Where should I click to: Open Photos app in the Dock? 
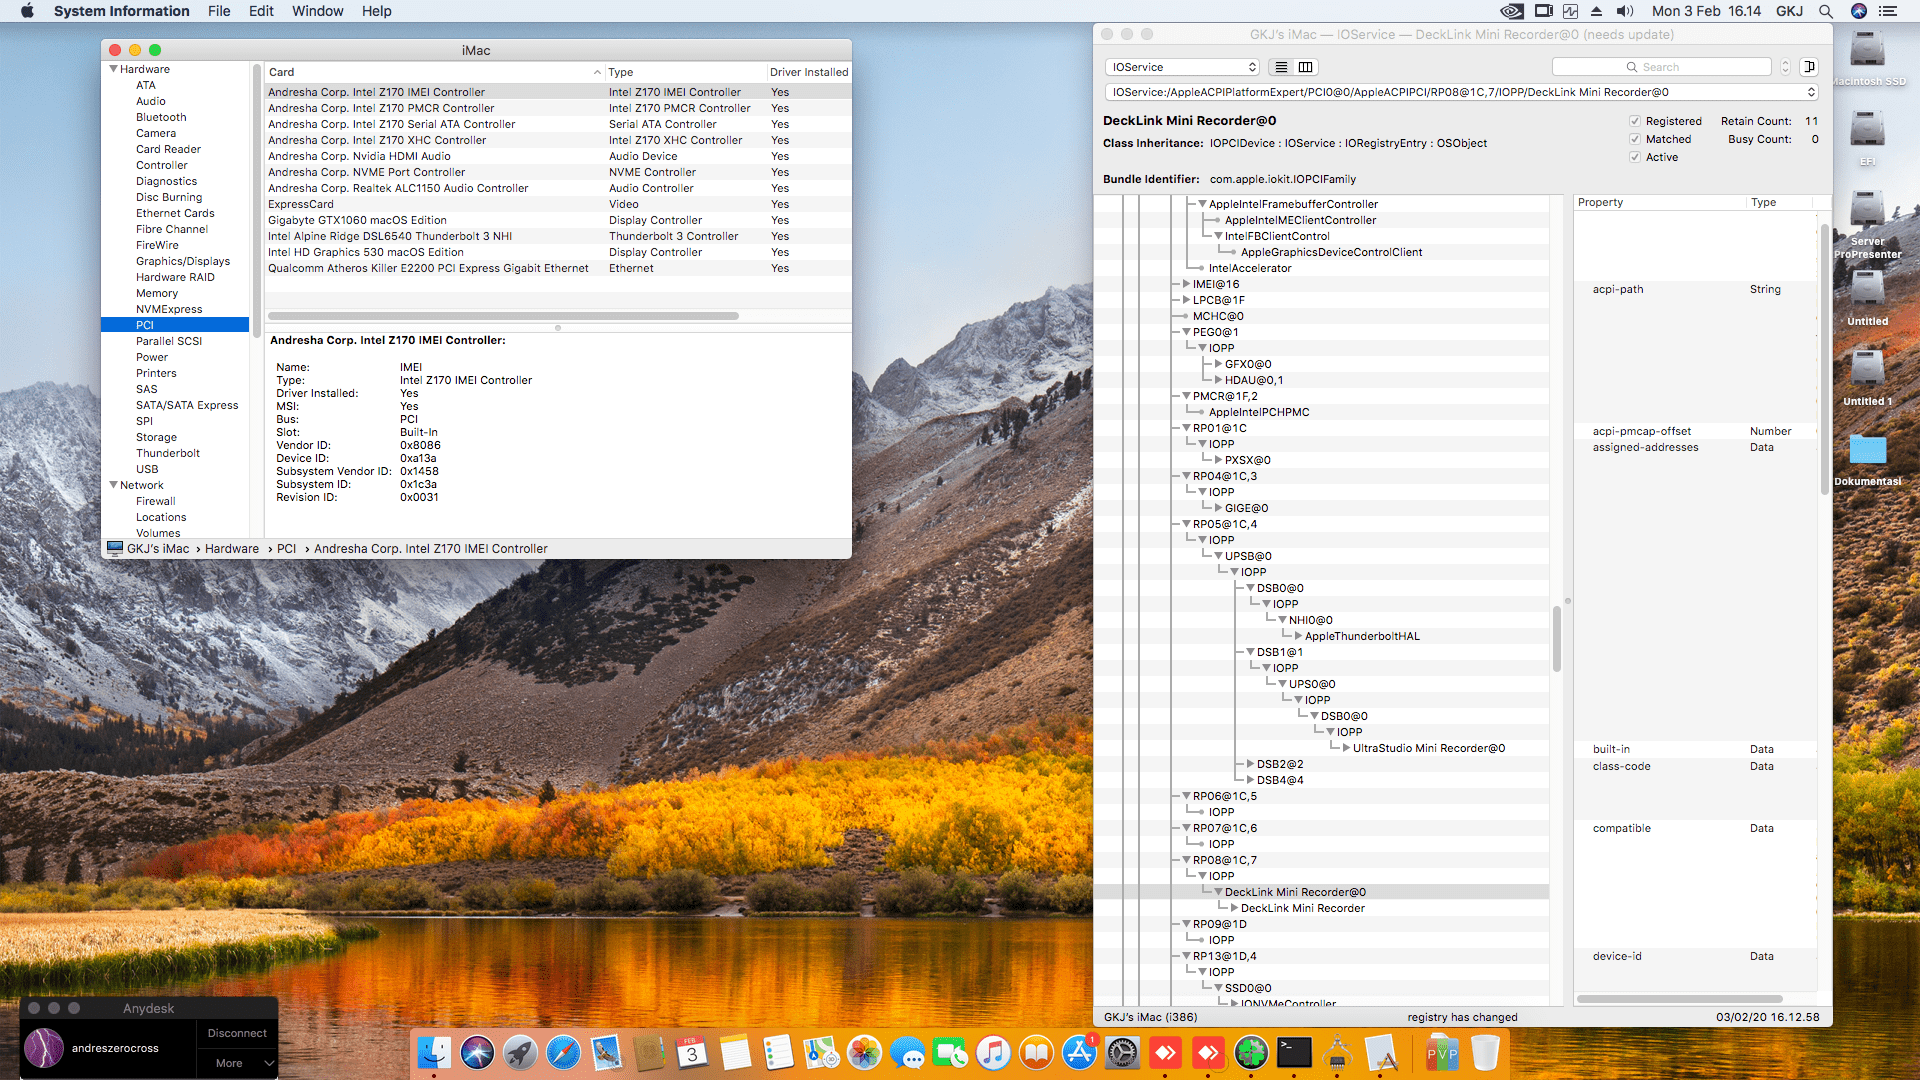[x=864, y=1053]
